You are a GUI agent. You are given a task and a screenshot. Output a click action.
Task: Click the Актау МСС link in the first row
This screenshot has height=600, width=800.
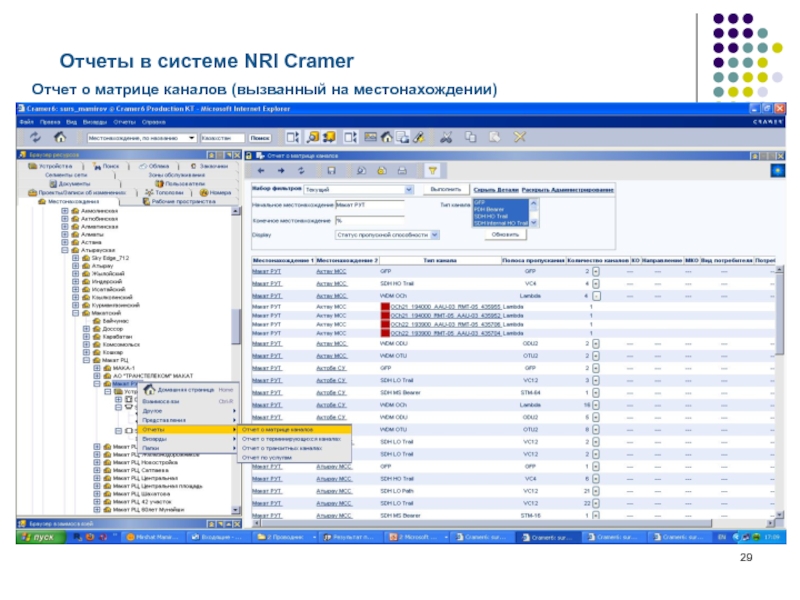click(x=331, y=270)
